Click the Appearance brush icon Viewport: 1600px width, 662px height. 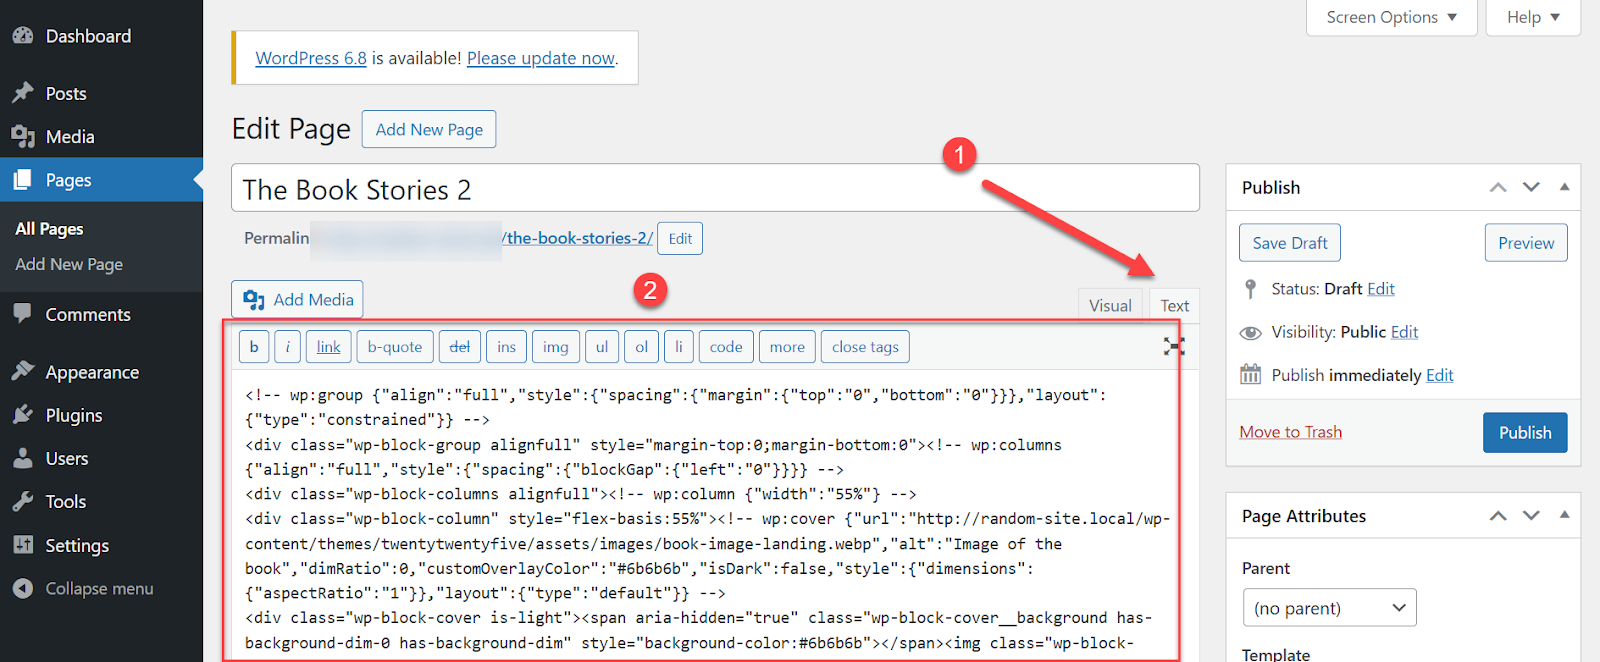tap(23, 372)
